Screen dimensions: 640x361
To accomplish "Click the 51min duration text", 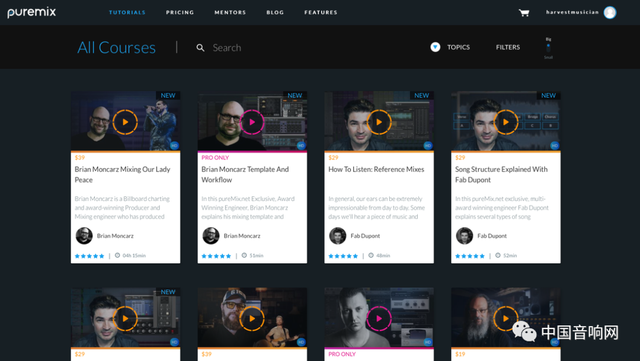I will click(257, 256).
